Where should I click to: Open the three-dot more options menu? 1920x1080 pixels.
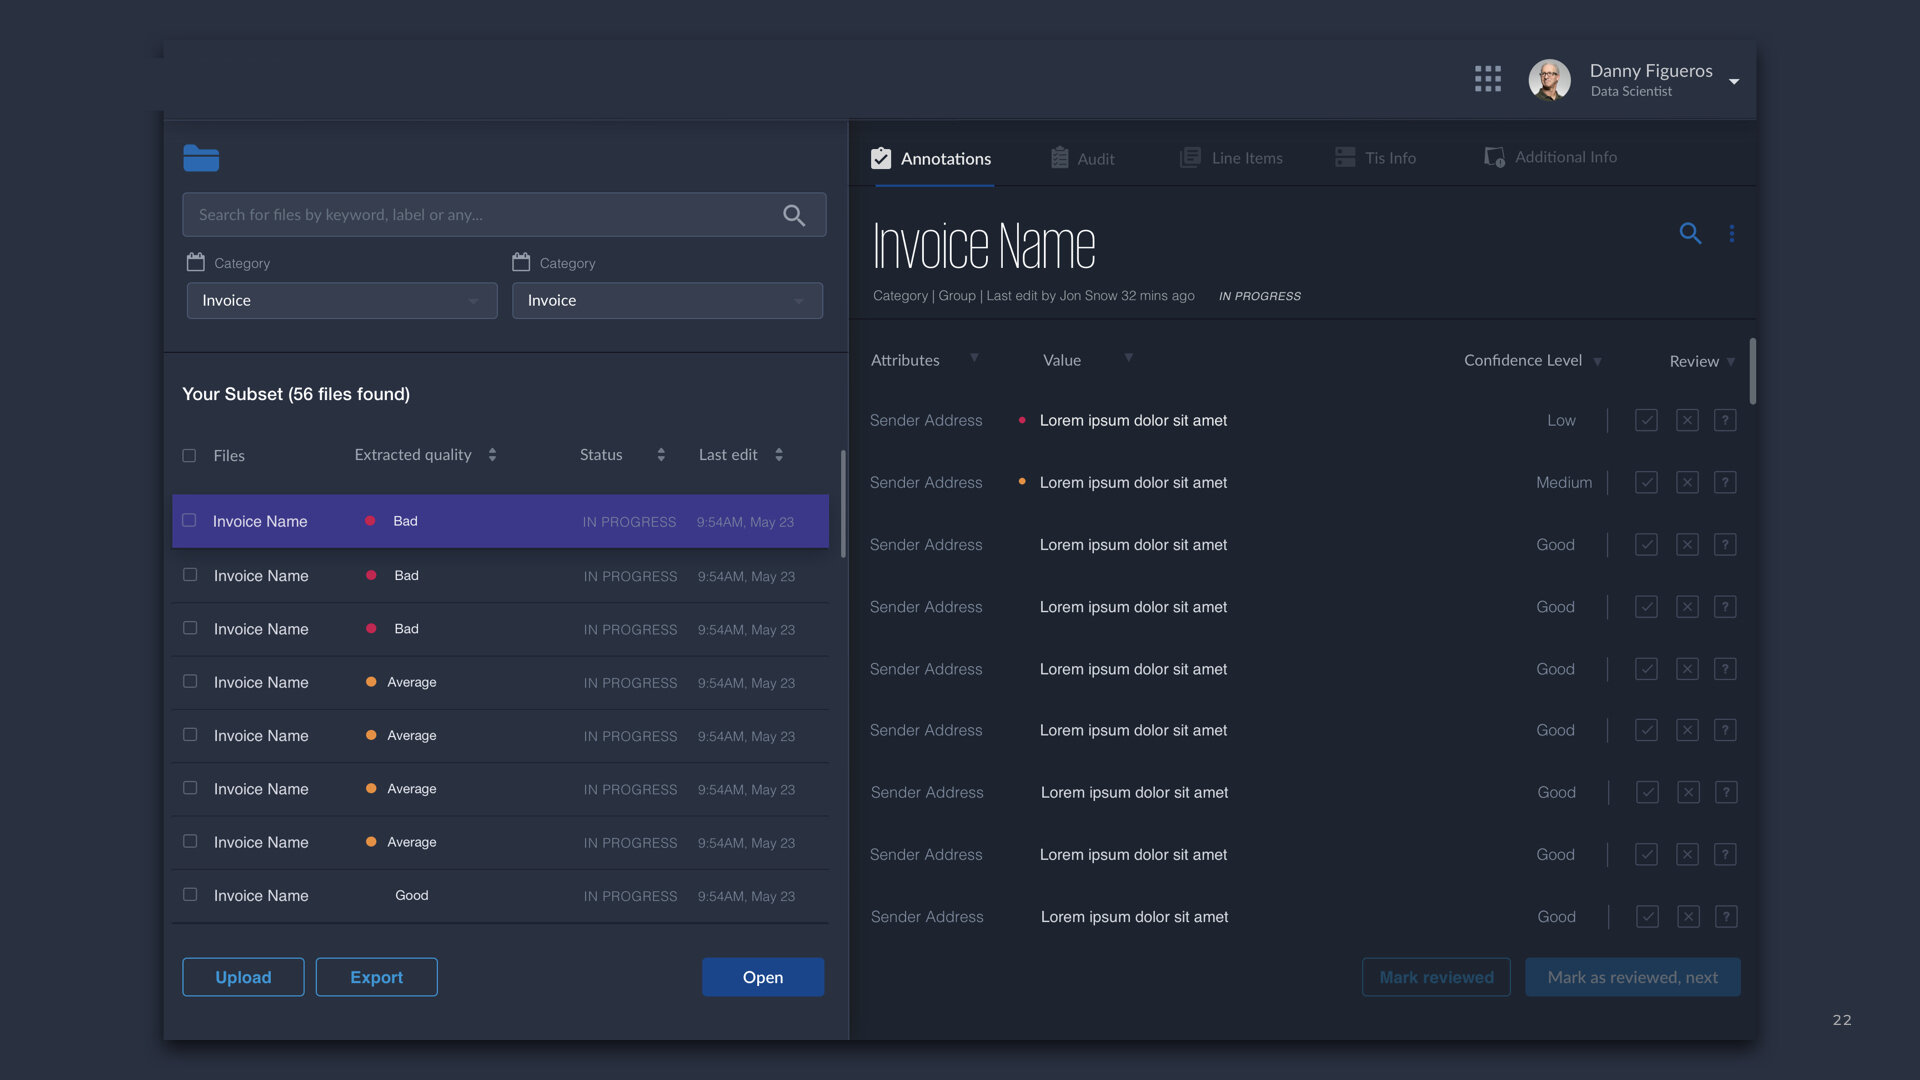click(x=1732, y=233)
